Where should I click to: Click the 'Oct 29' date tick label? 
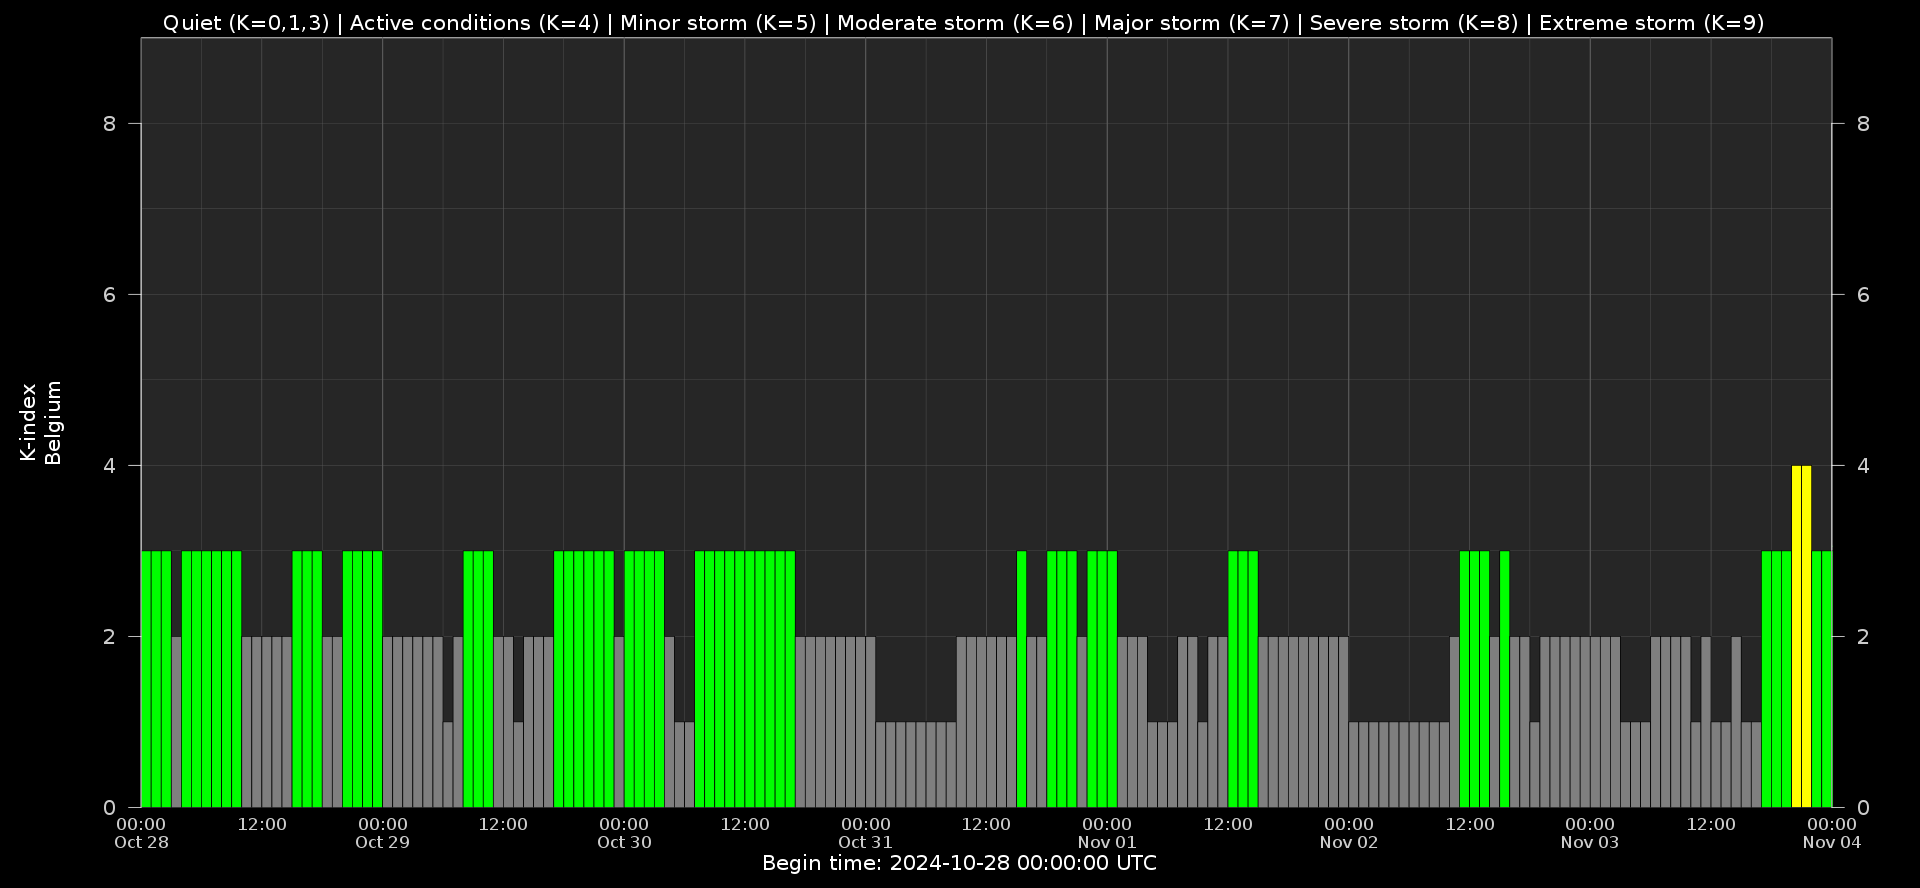pos(382,842)
